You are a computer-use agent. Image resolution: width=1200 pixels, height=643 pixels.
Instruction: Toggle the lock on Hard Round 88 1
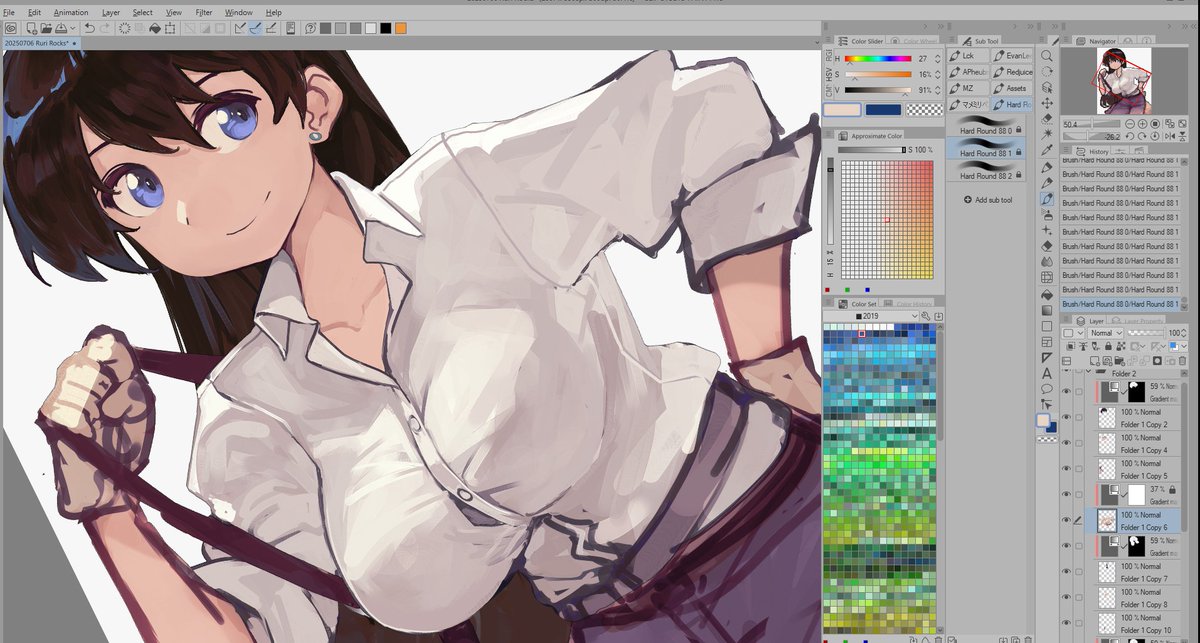[x=1018, y=152]
